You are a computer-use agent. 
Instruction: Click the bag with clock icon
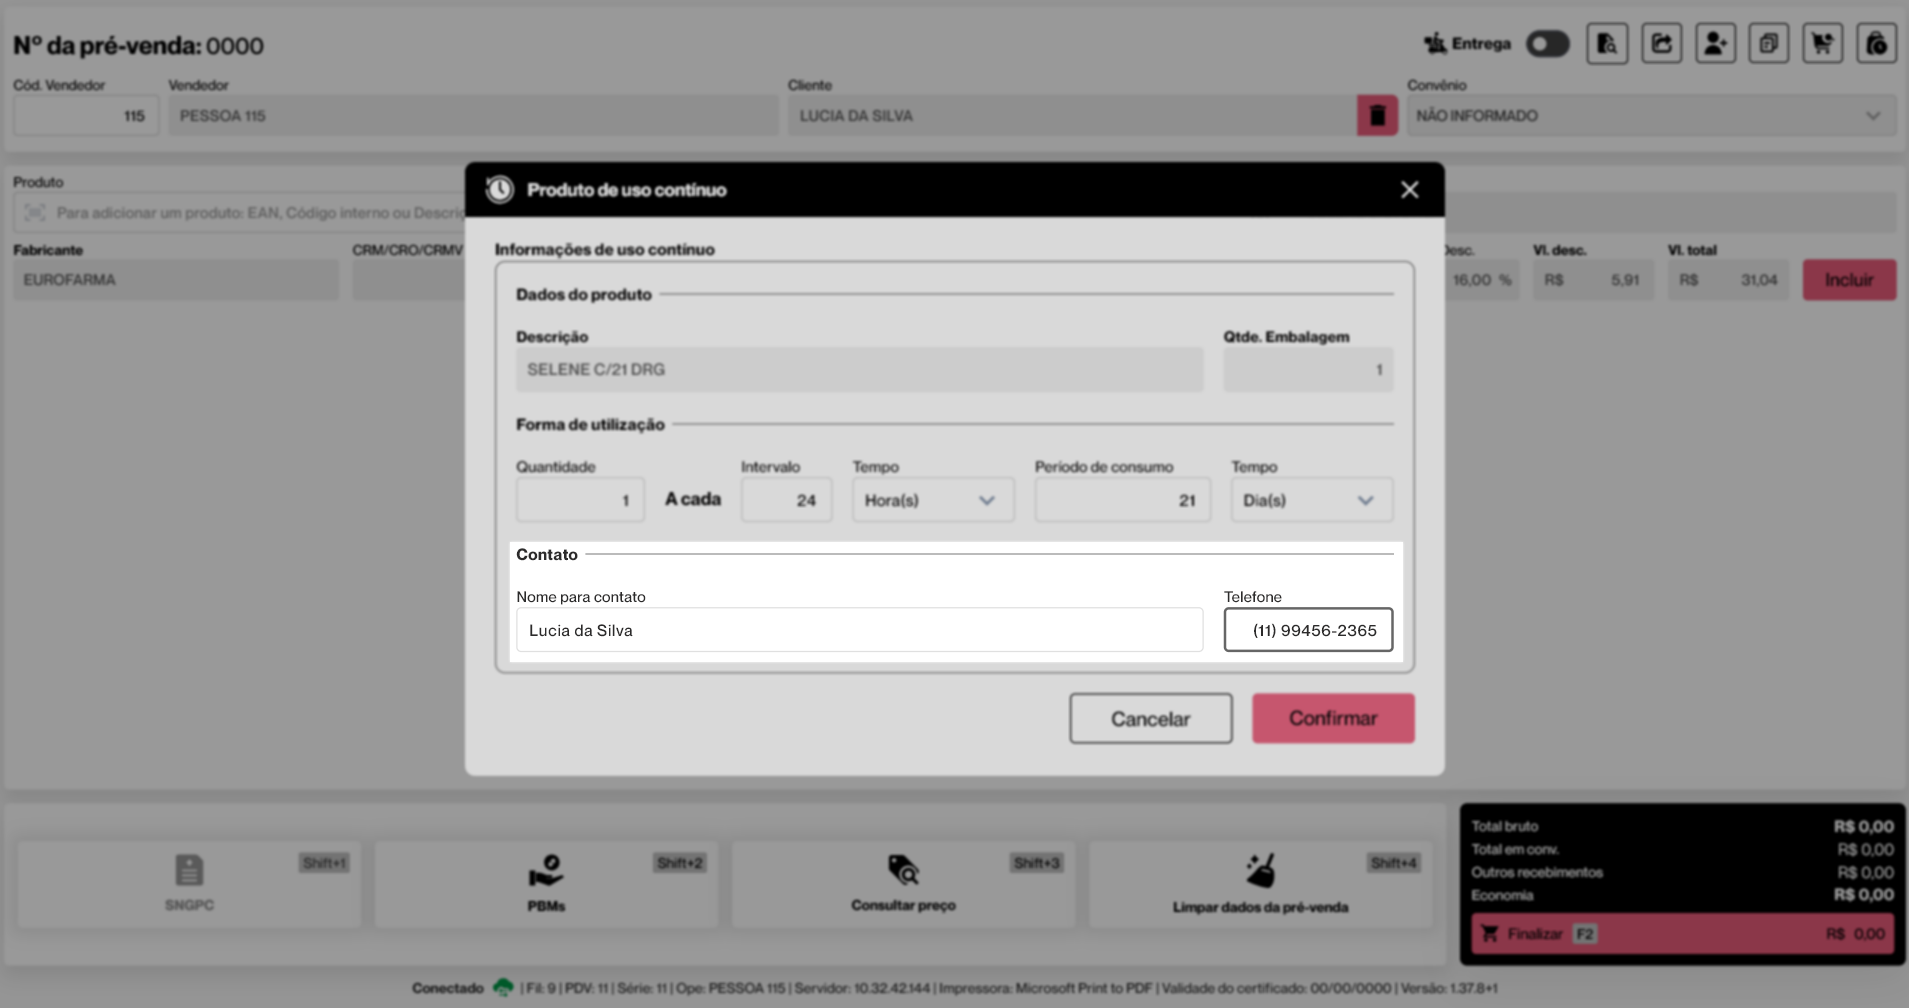click(1876, 44)
